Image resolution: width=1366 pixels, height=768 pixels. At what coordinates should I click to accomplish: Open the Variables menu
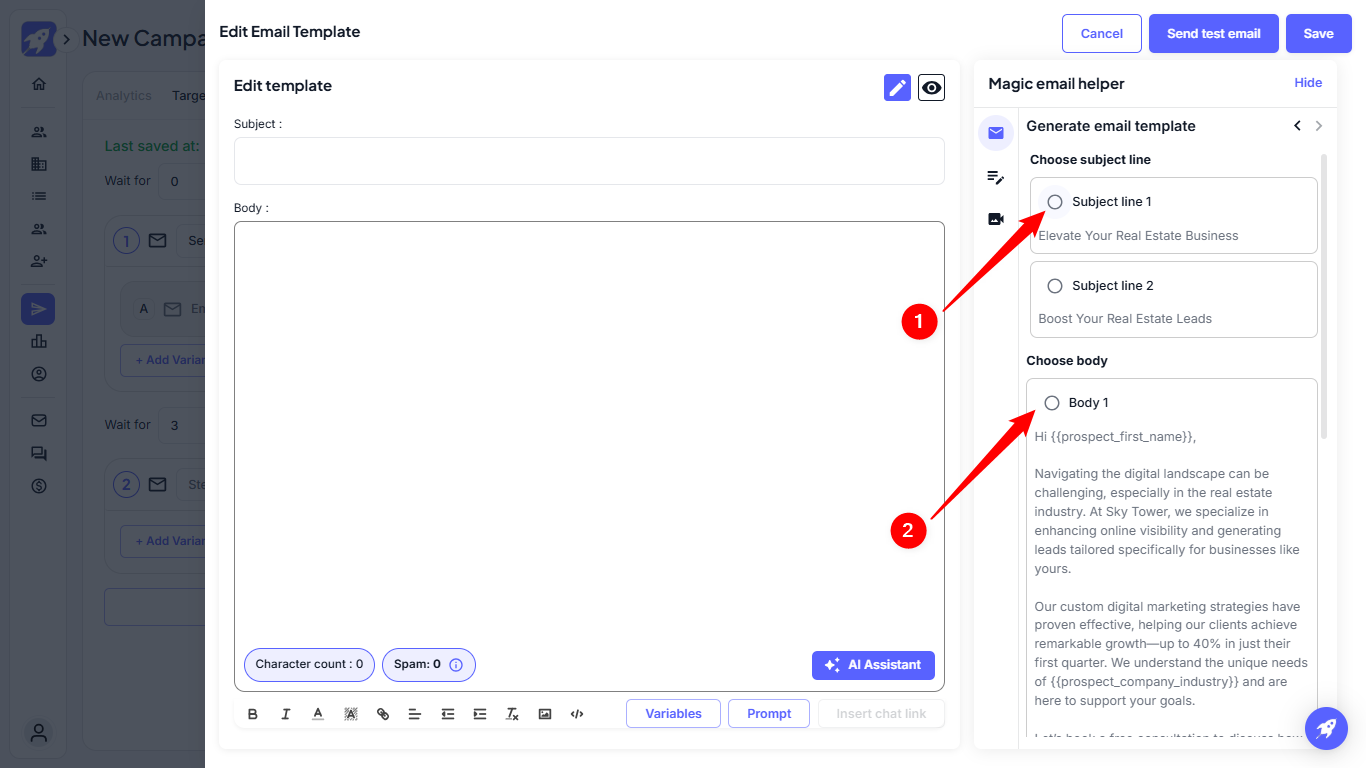pos(673,714)
